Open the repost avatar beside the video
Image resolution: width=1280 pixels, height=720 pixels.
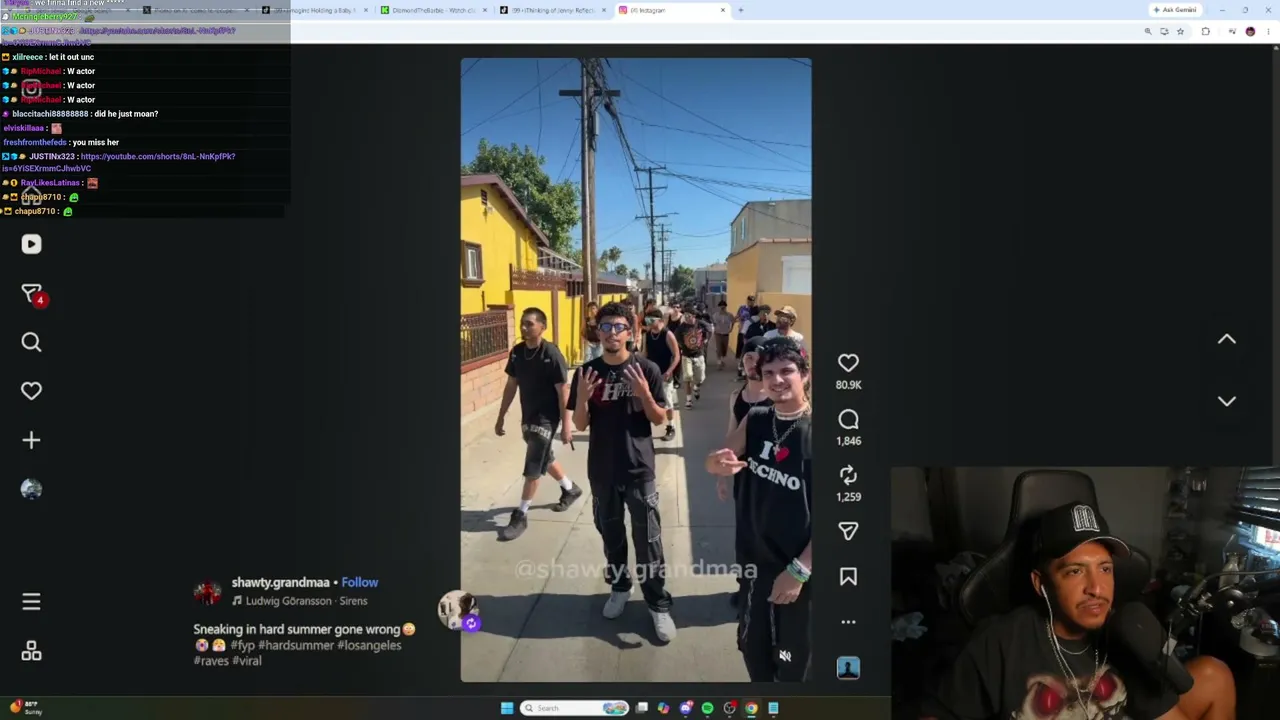click(x=457, y=608)
